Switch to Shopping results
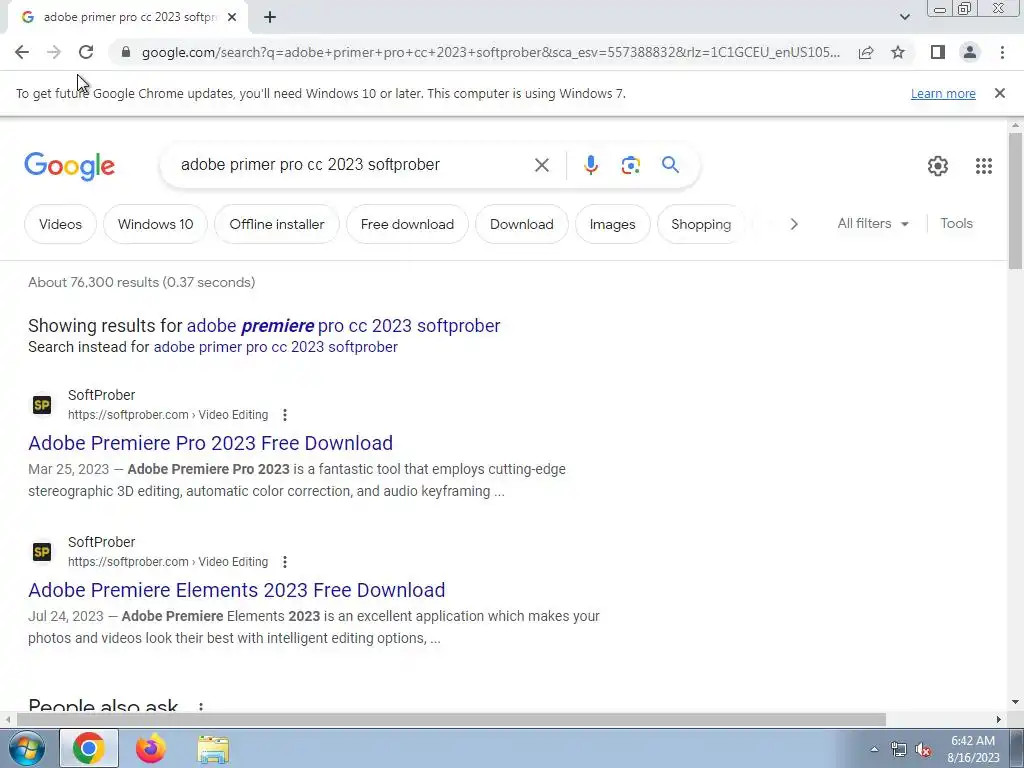This screenshot has width=1024, height=768. point(701,224)
